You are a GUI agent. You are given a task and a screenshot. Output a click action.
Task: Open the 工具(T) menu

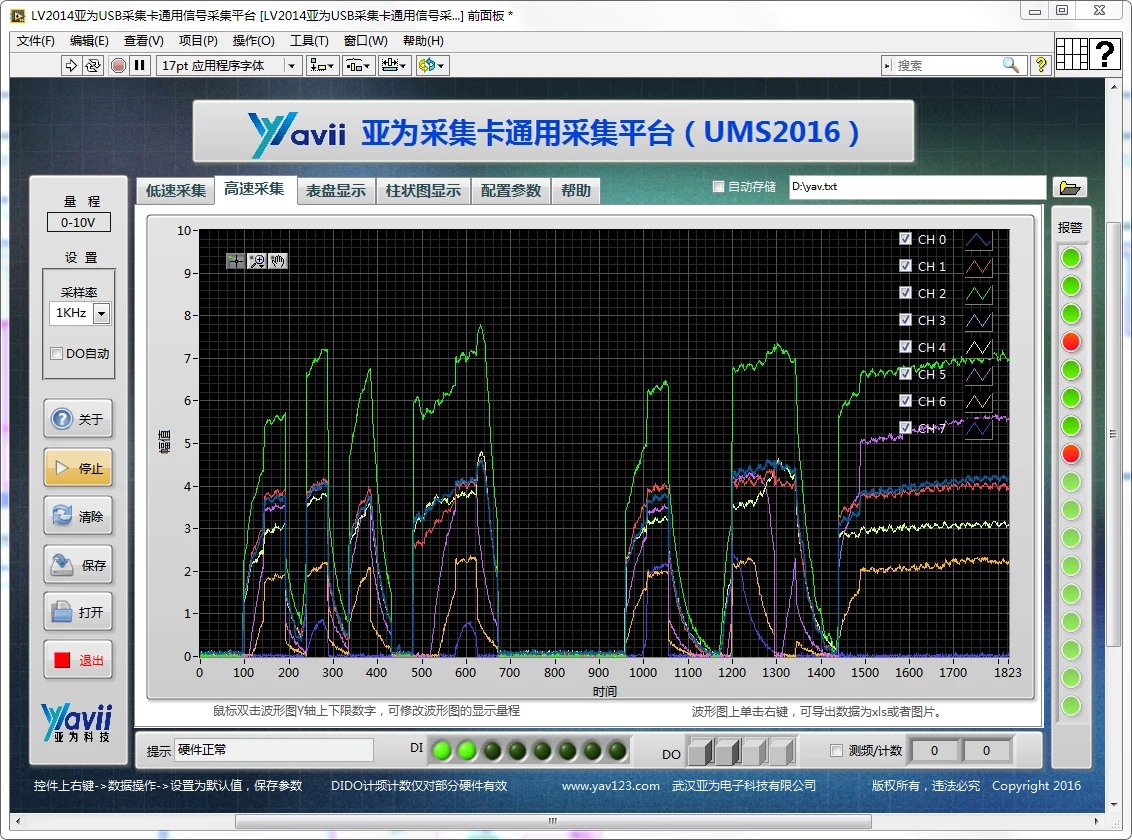(309, 41)
